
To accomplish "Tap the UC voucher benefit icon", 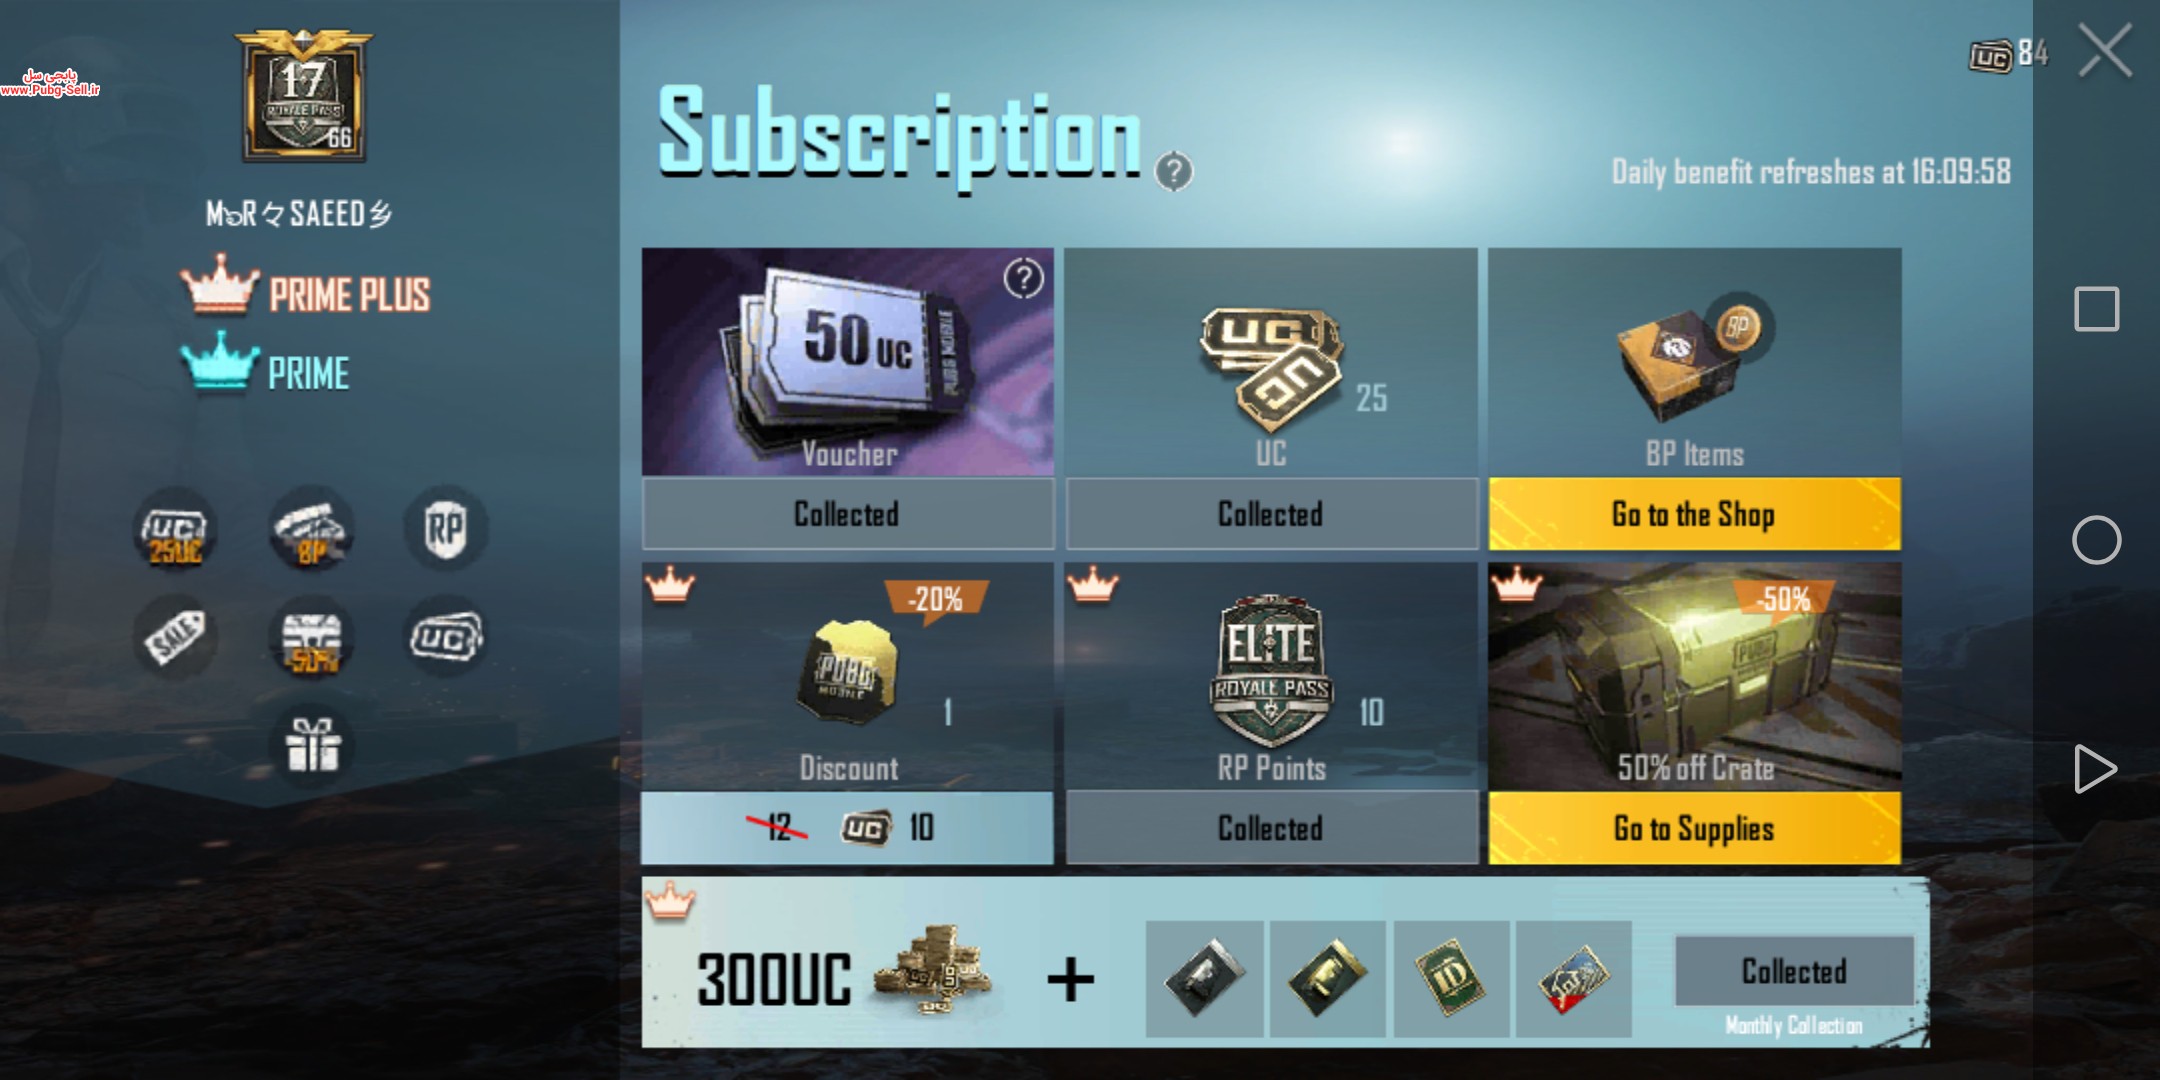I will [x=445, y=637].
